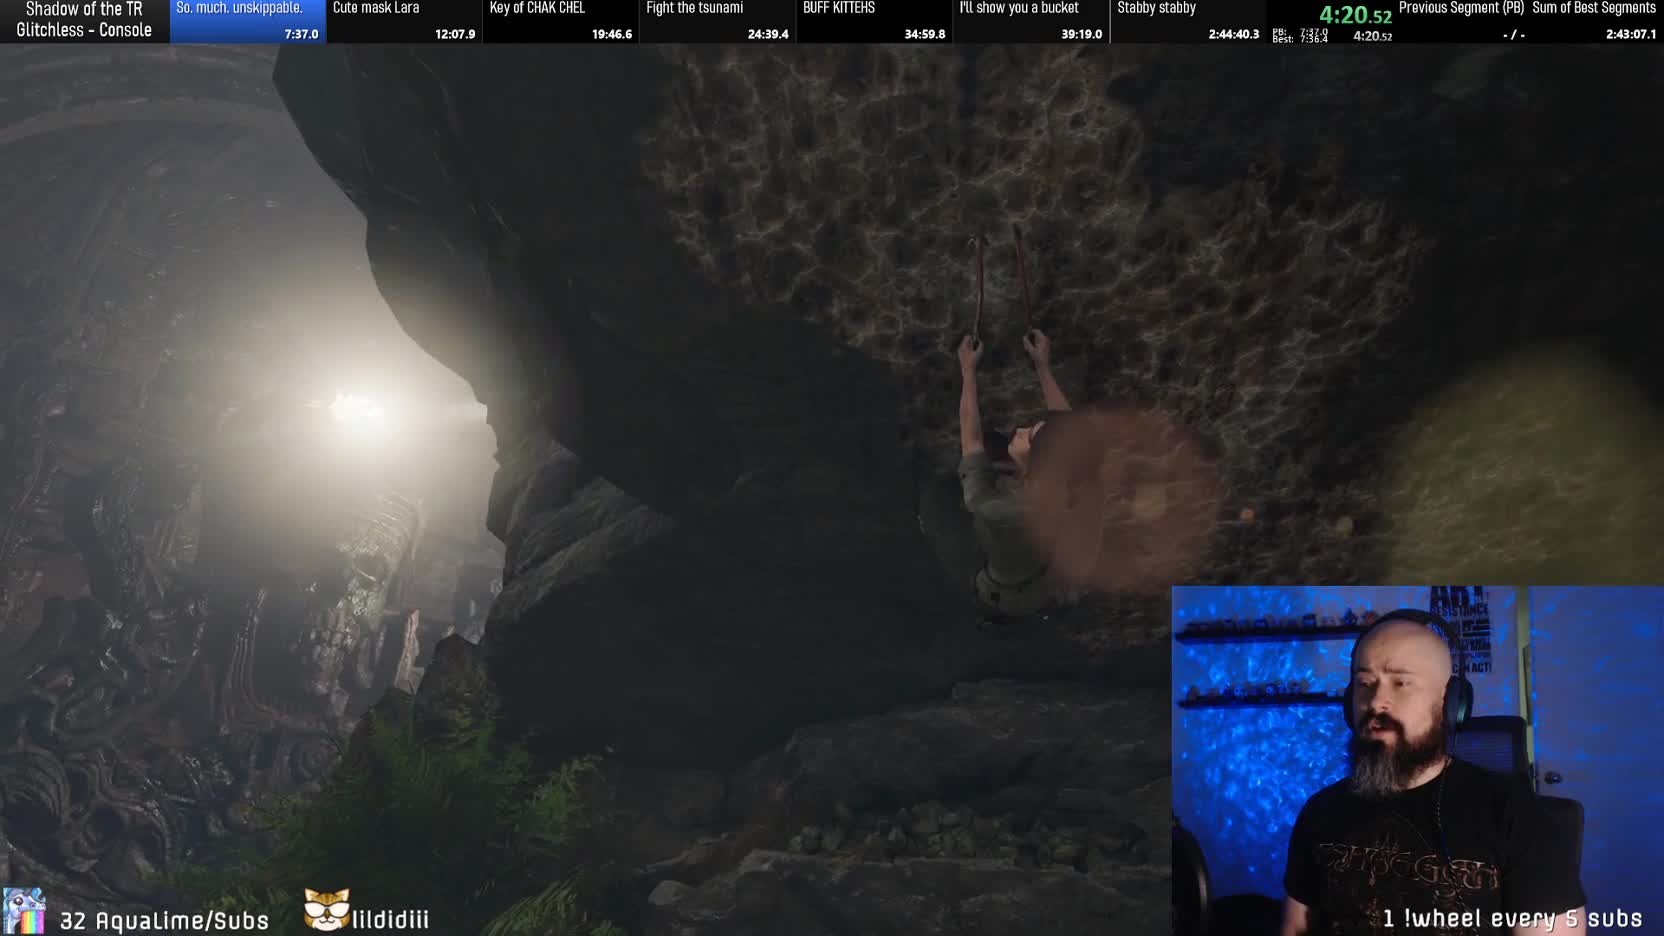The height and width of the screenshot is (936, 1664).
Task: Click the '32 Aqualime/Subs' counter text
Action: click(164, 921)
